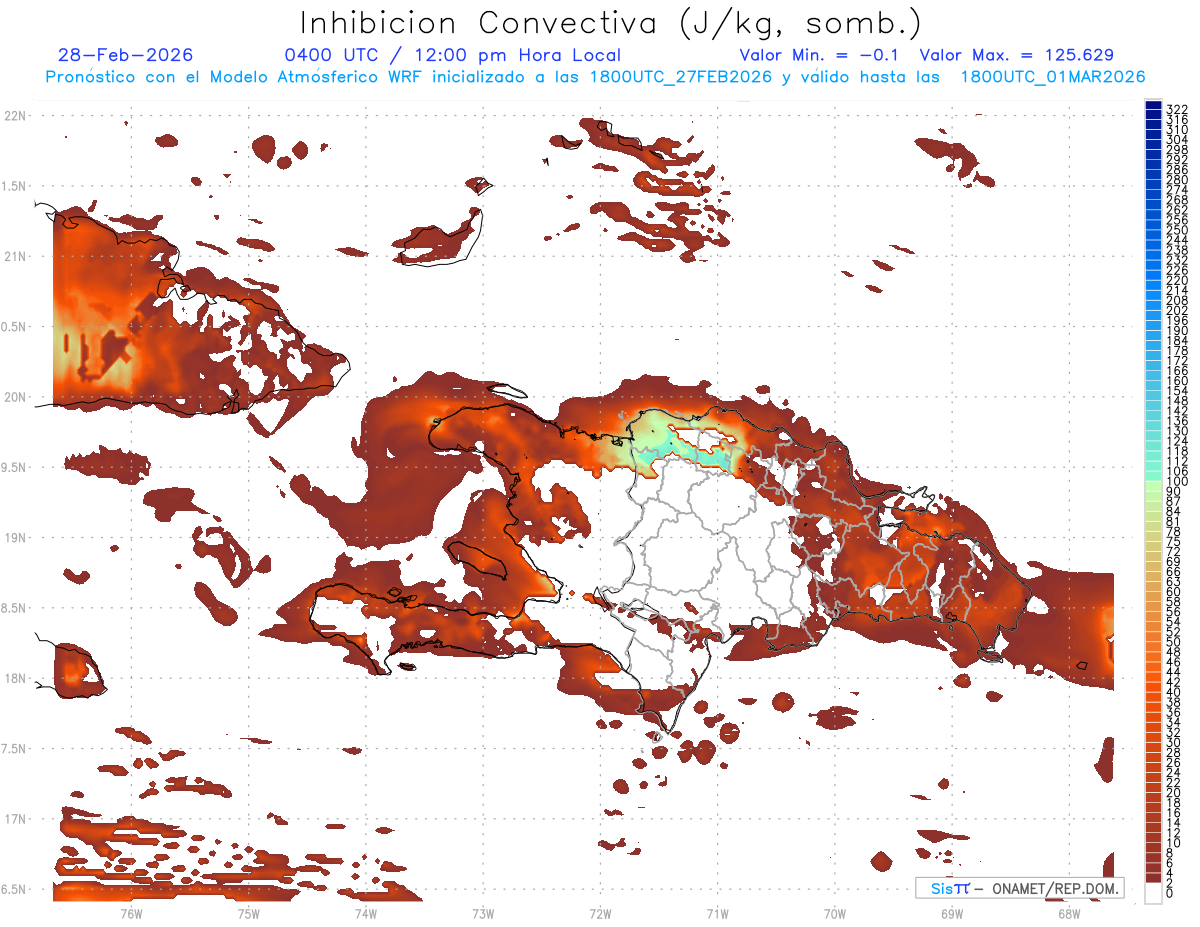Click the "1800UTC_01MAR2026" valid-until time
Screen dimensions: 1200x927
tap(1053, 77)
